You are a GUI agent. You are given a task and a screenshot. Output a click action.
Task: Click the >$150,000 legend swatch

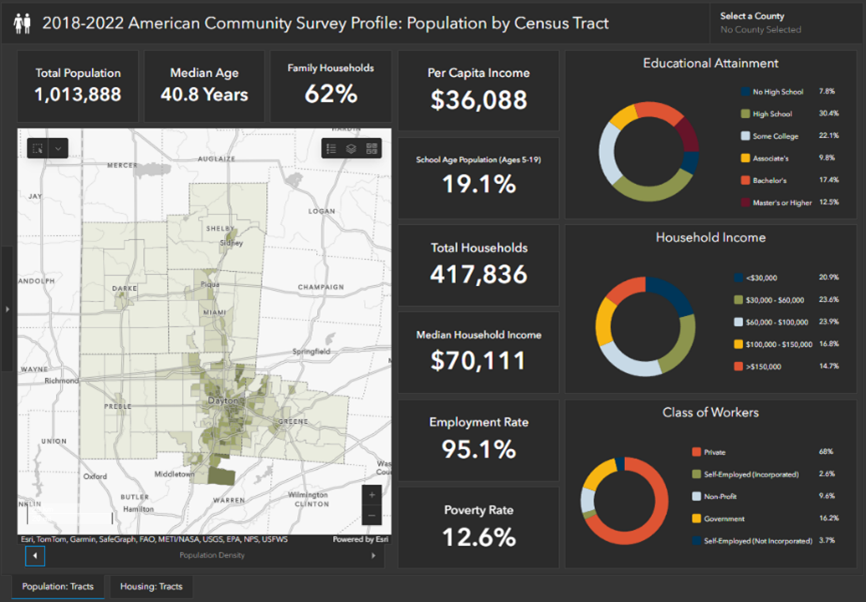click(738, 366)
